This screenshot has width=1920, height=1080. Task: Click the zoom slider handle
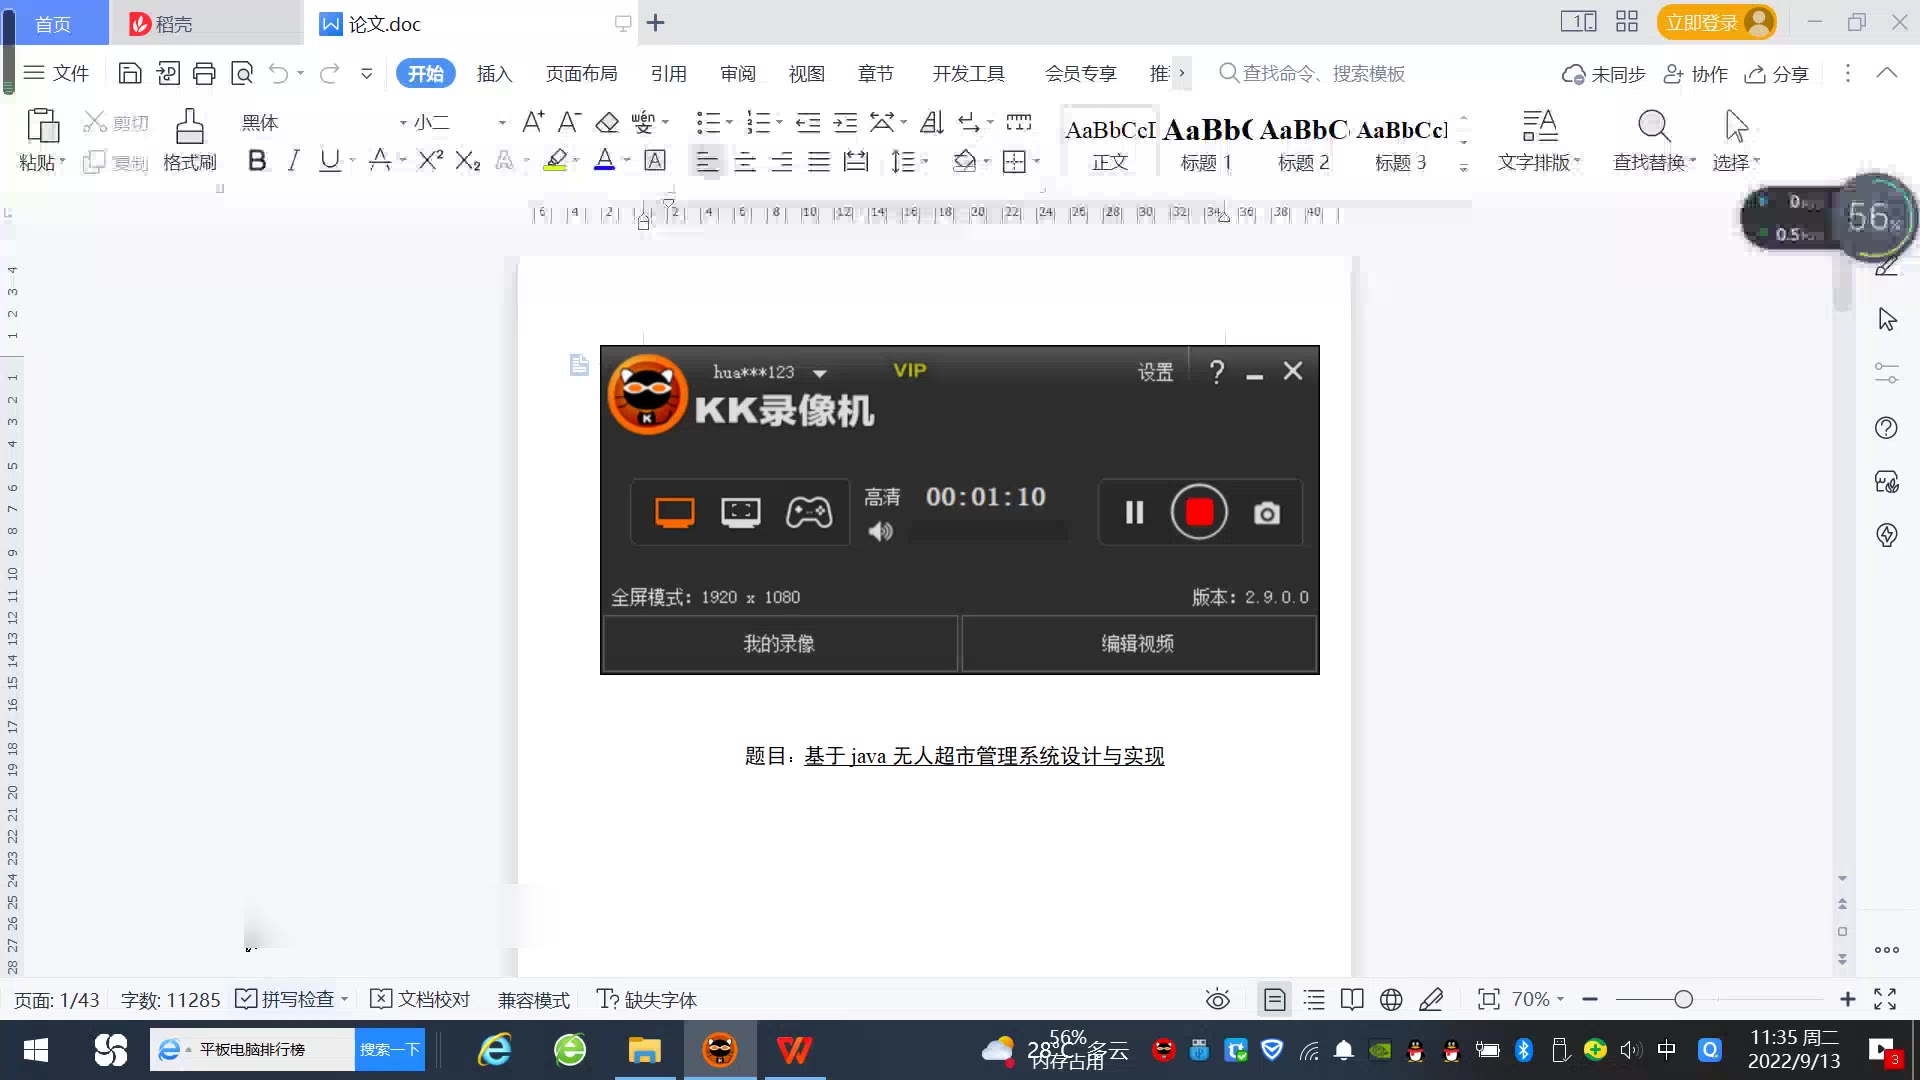tap(1683, 999)
